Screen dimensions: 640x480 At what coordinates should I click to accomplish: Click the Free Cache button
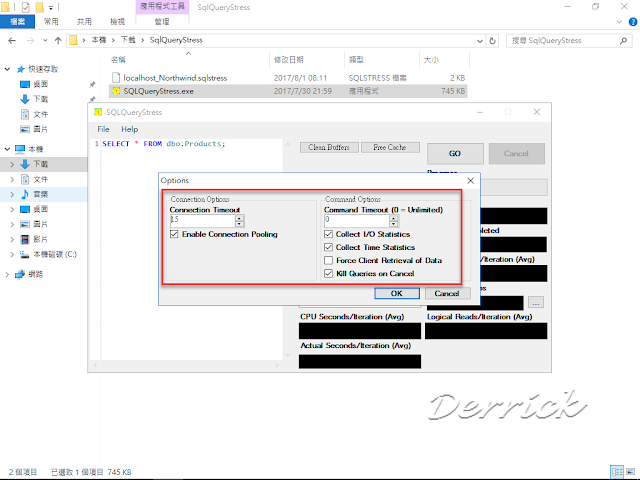pyautogui.click(x=390, y=147)
